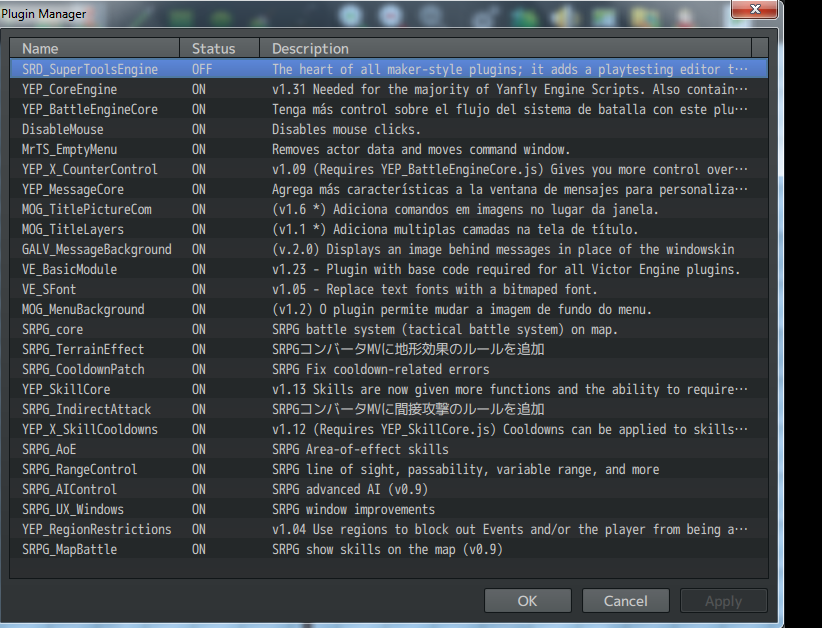Select the MOG_TitleLayers plugin entry
The width and height of the screenshot is (822, 628).
(388, 229)
